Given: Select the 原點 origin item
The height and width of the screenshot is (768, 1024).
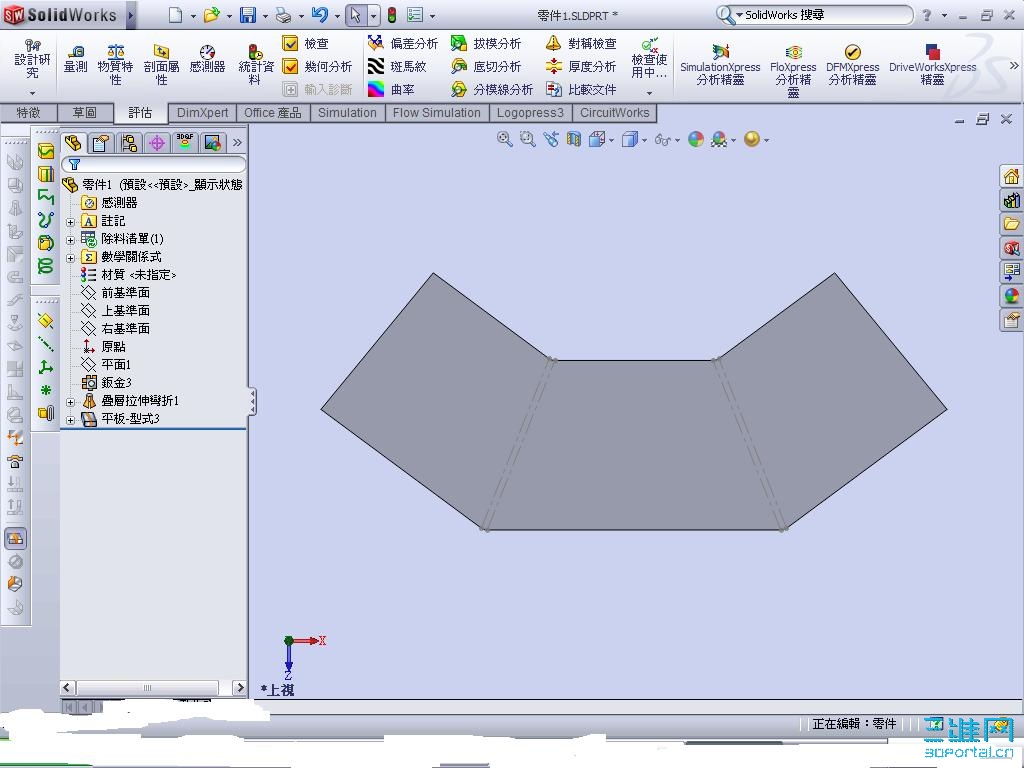Looking at the screenshot, I should [103, 346].
